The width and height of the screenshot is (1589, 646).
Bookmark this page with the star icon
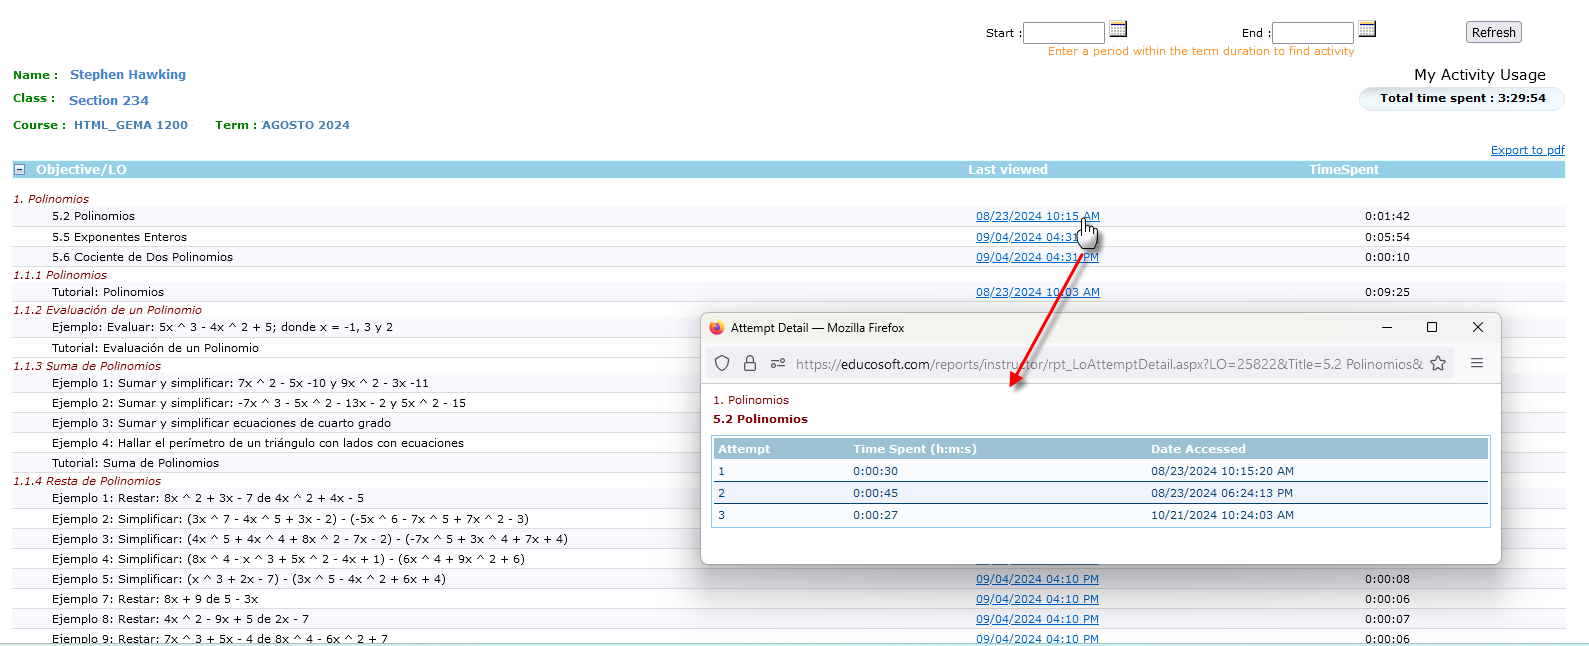pyautogui.click(x=1438, y=364)
